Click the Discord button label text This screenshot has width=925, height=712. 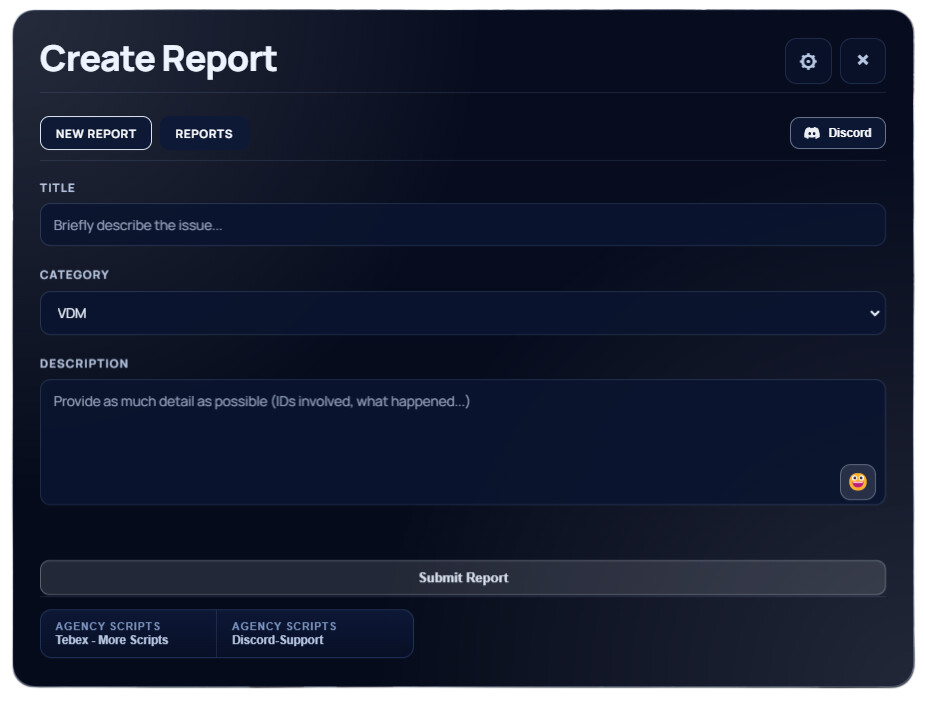pos(849,133)
